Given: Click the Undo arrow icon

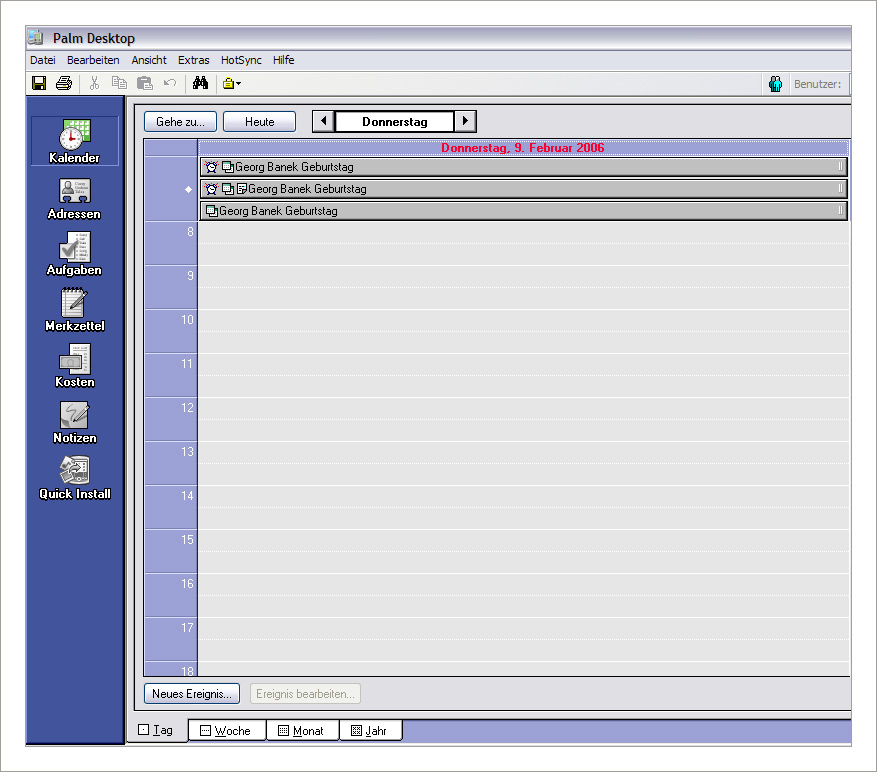Looking at the screenshot, I should (x=170, y=83).
